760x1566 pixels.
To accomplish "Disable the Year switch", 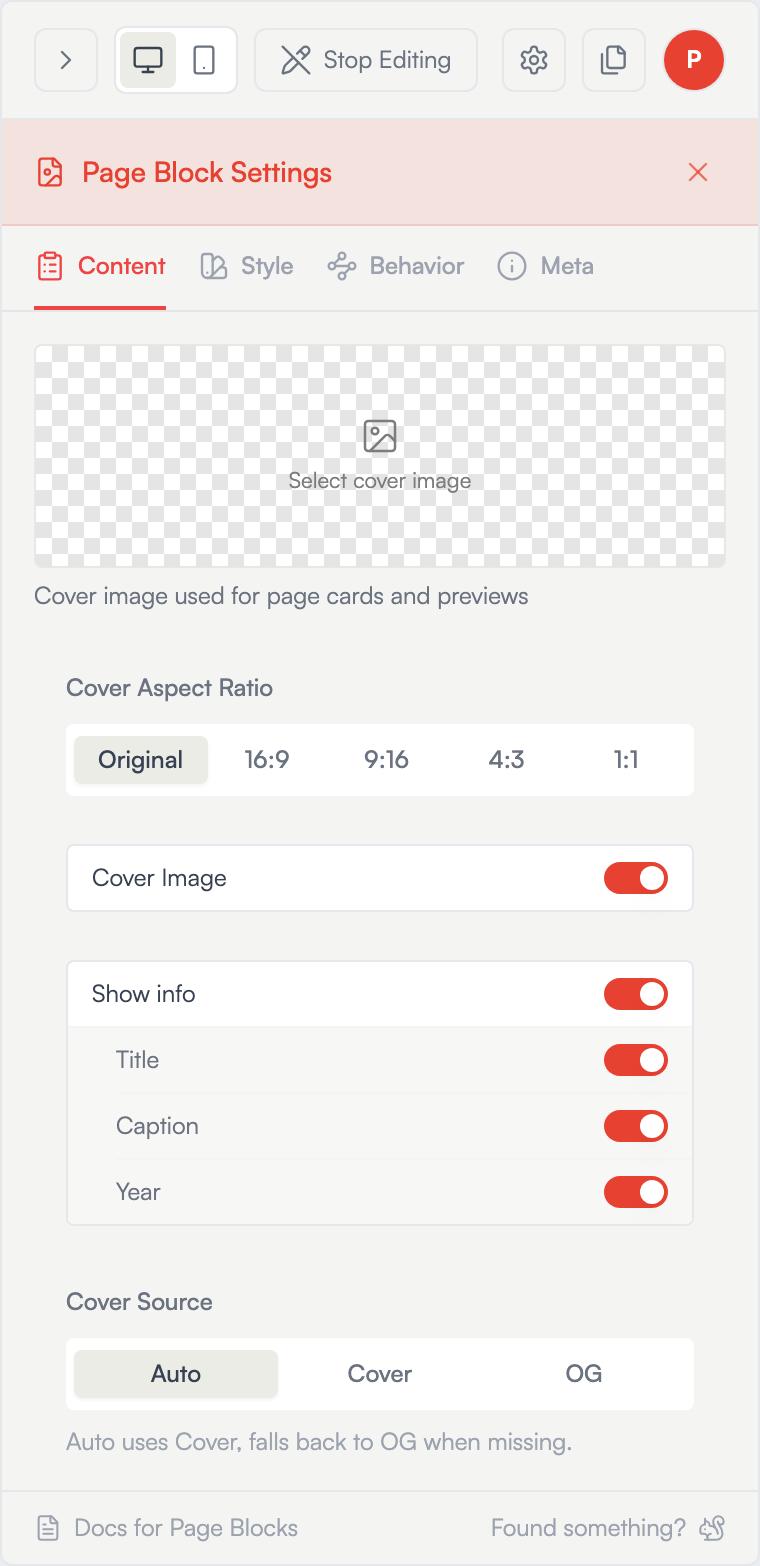I will point(636,1192).
